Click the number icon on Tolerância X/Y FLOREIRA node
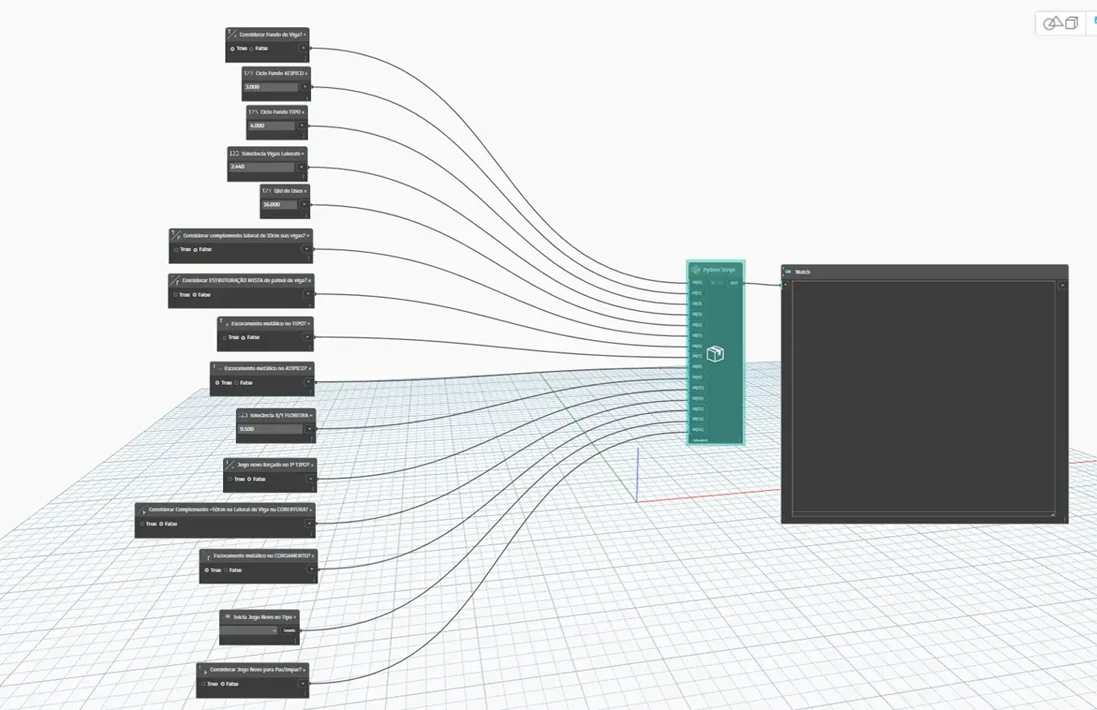 [243, 416]
